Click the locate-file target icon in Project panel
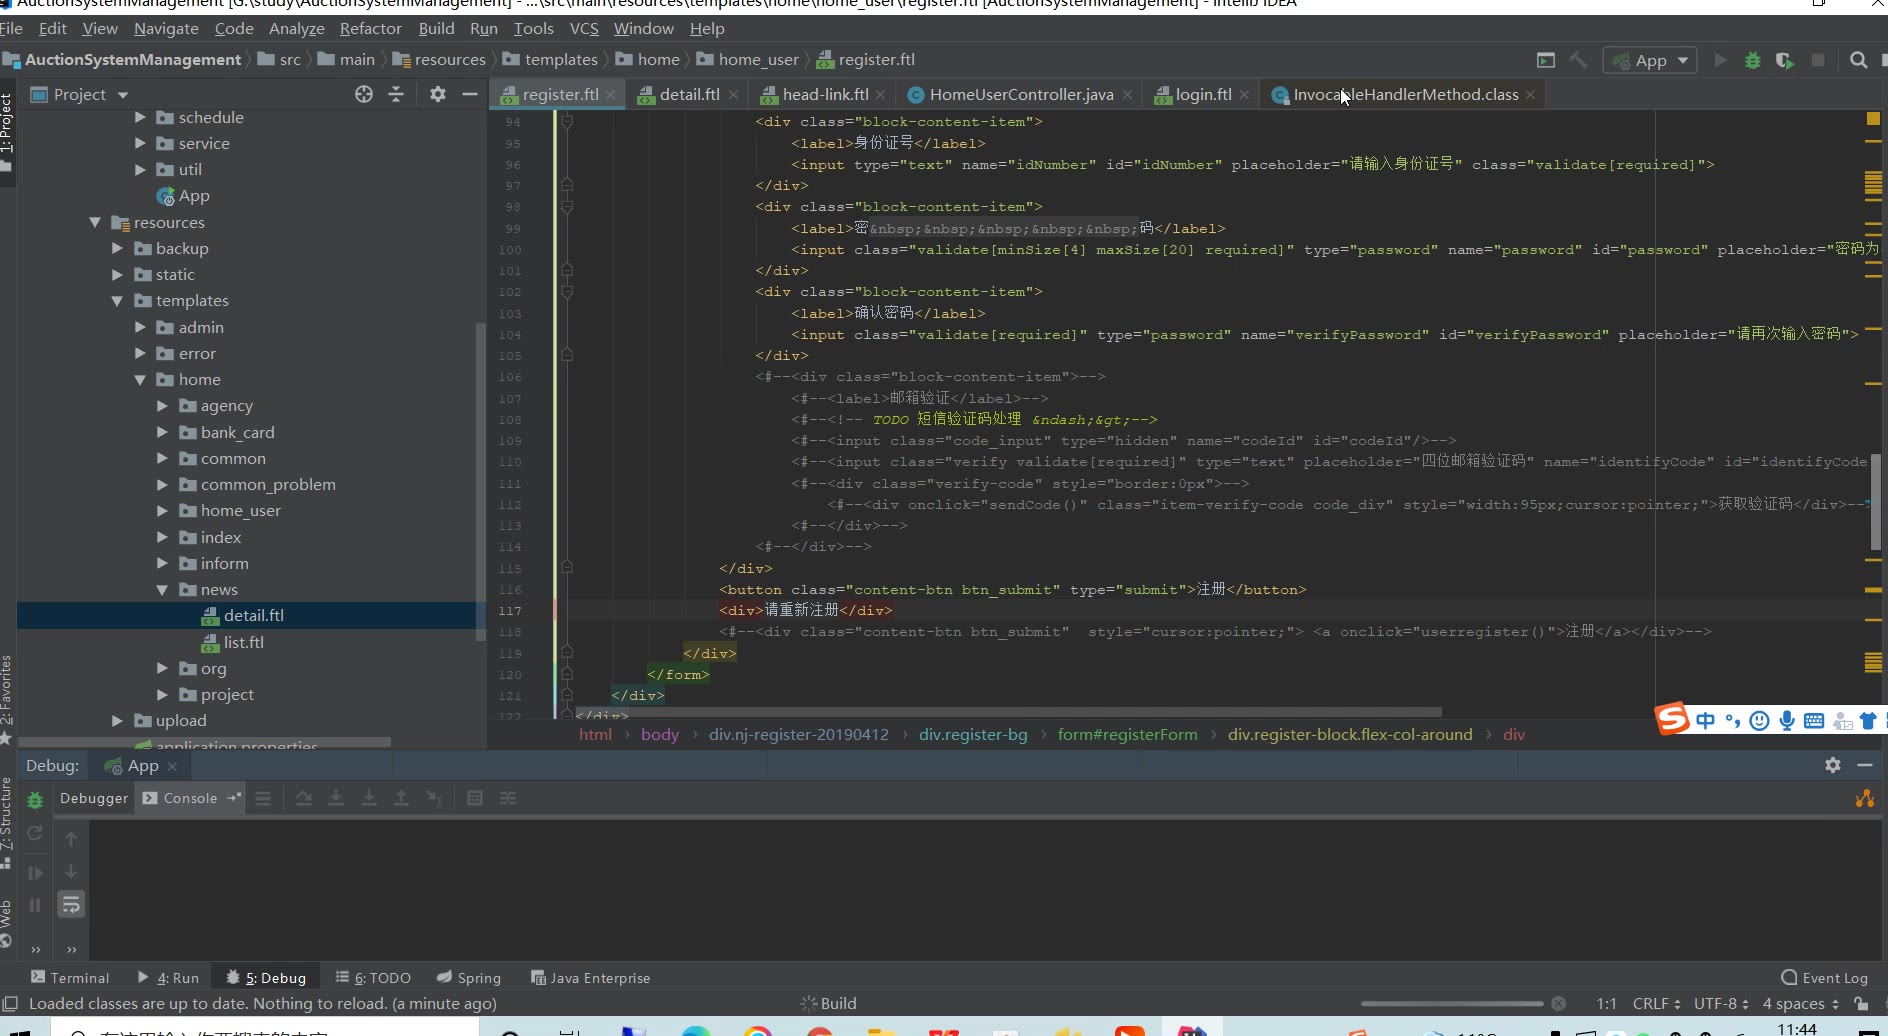1888x1036 pixels. [x=364, y=94]
